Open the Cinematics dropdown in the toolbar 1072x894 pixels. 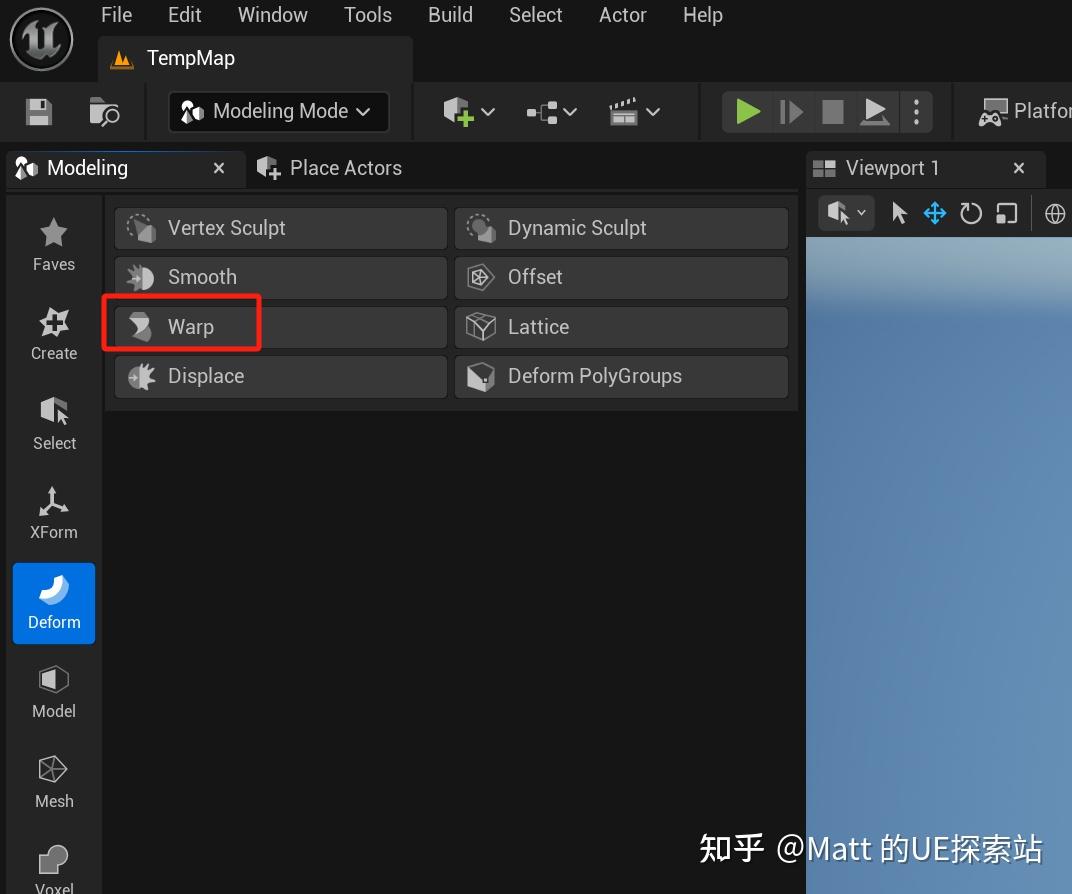point(634,111)
